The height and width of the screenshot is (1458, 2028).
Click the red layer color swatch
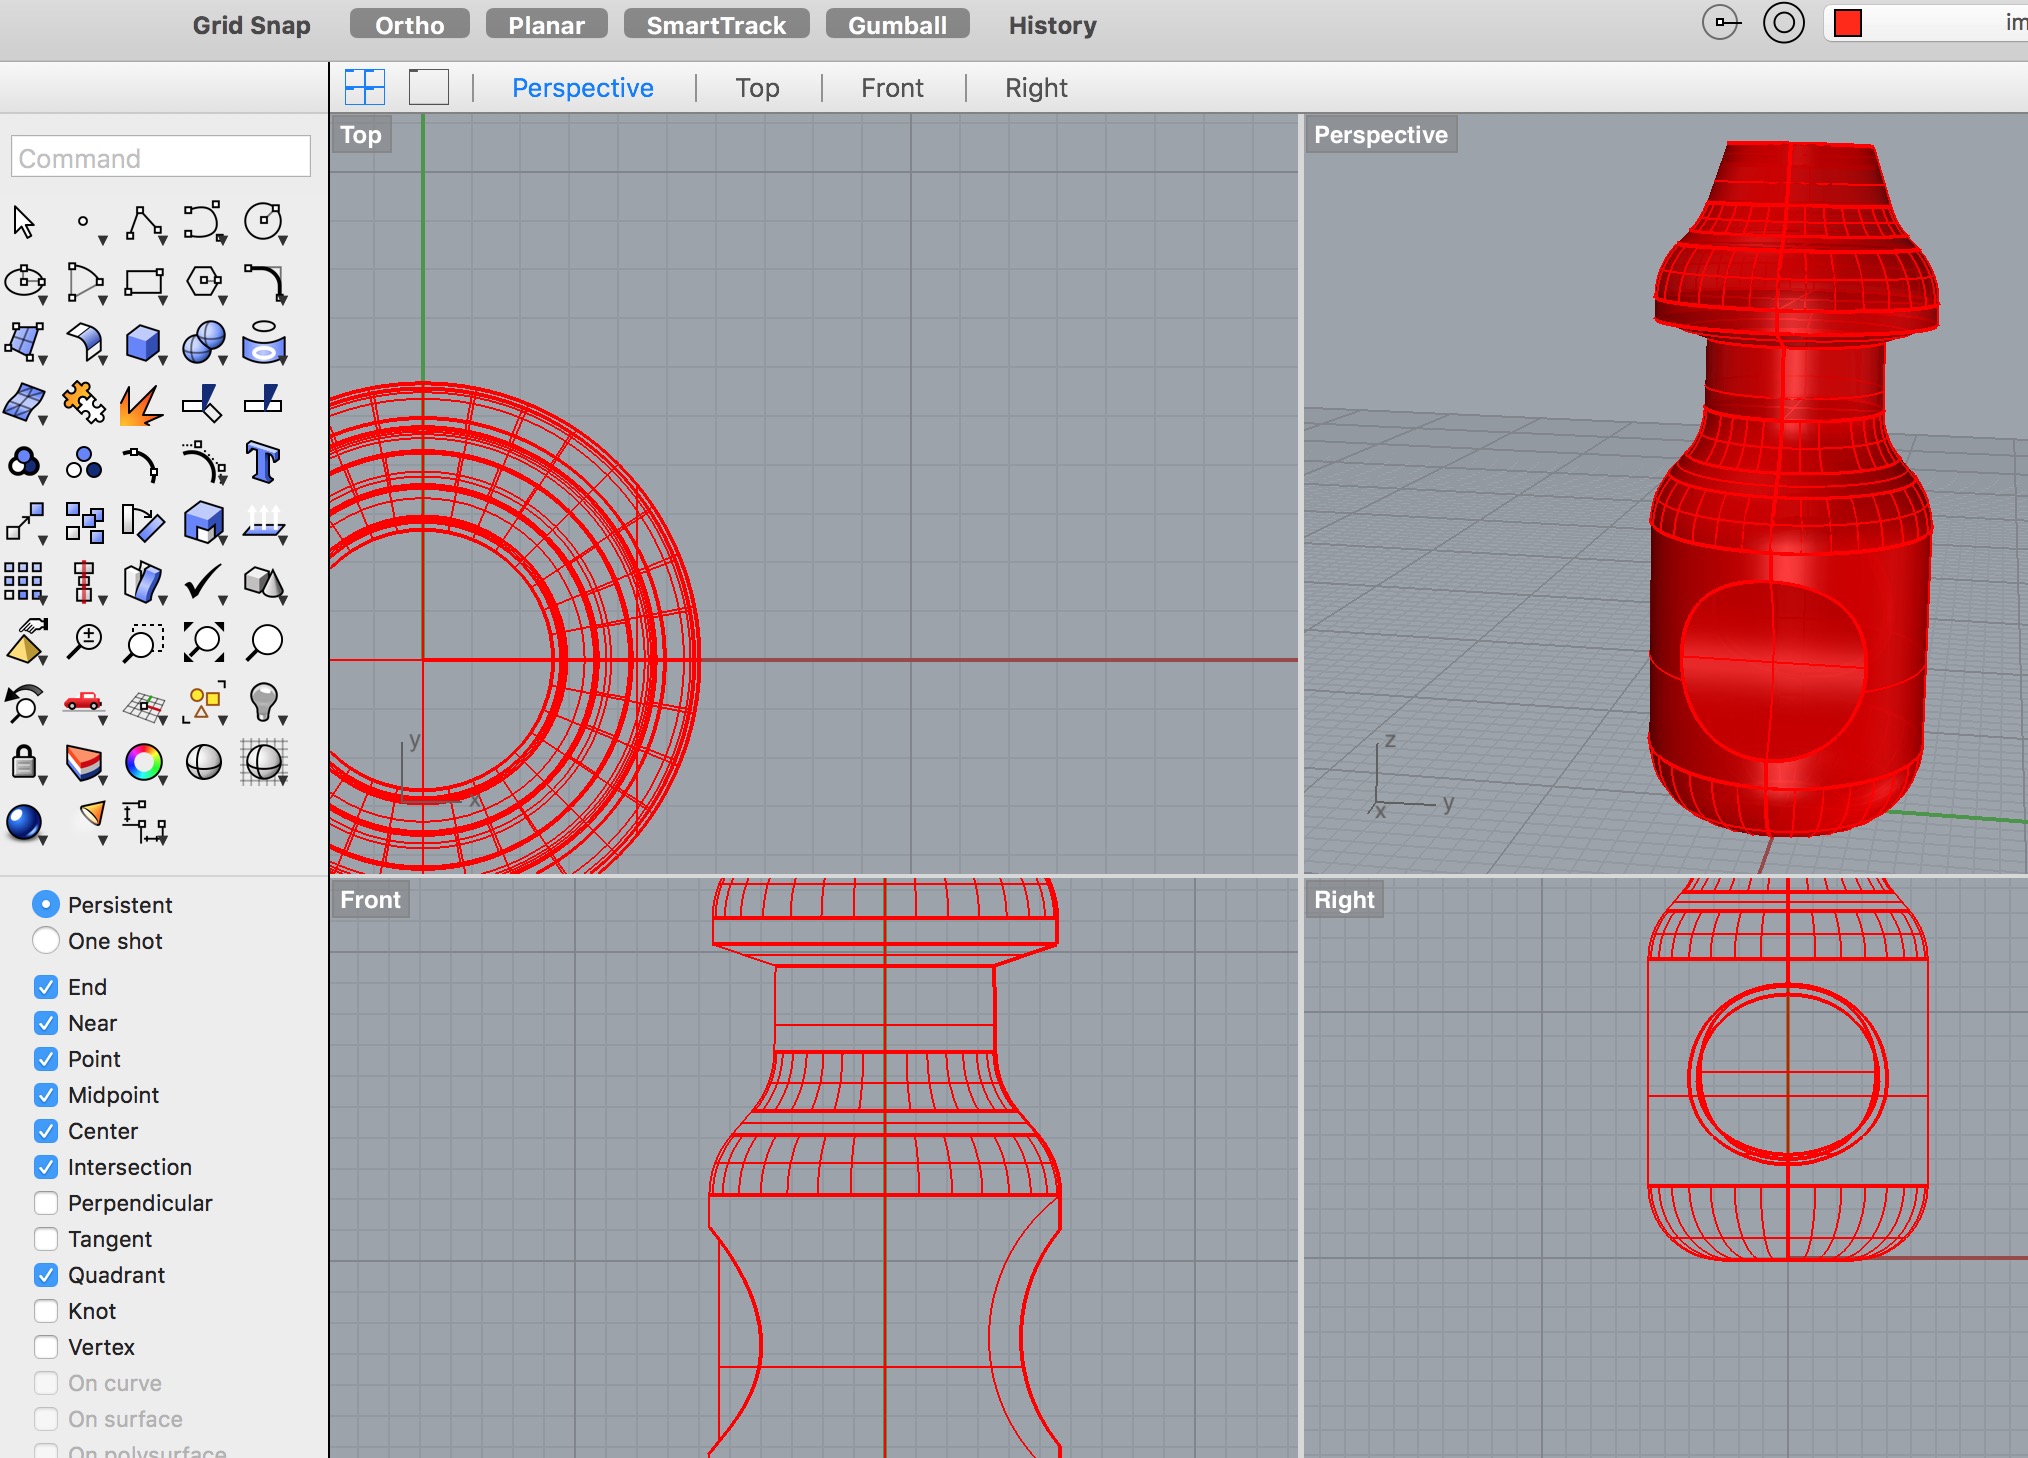(1848, 24)
